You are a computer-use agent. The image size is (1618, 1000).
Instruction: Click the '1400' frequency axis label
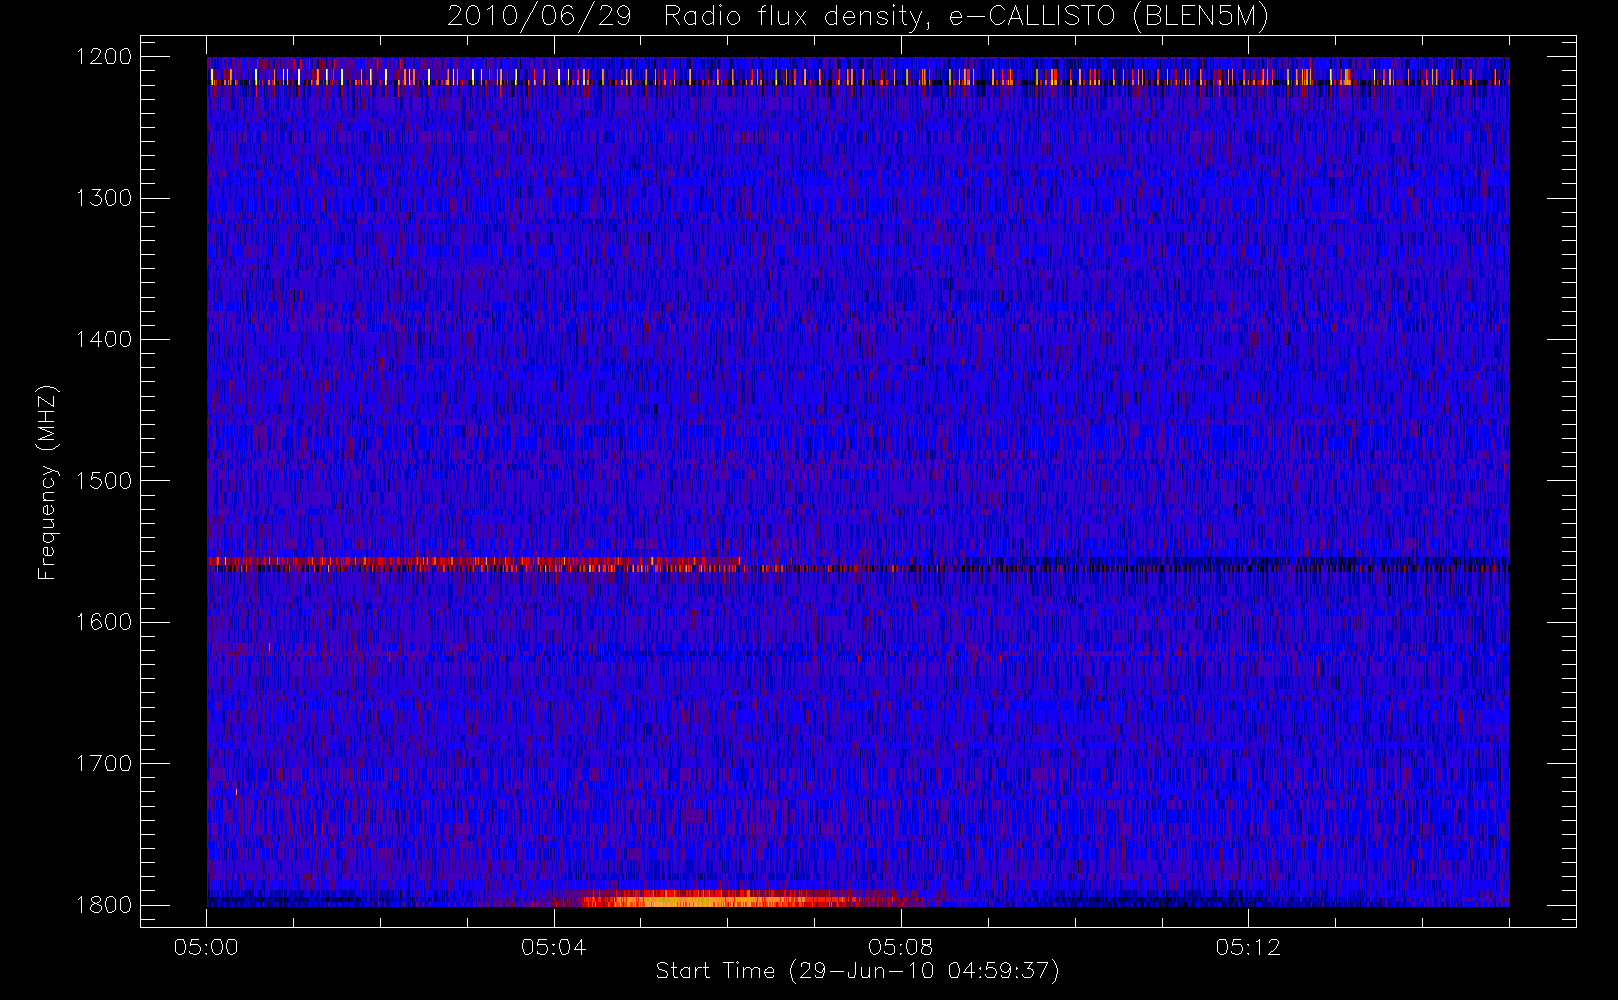click(104, 339)
